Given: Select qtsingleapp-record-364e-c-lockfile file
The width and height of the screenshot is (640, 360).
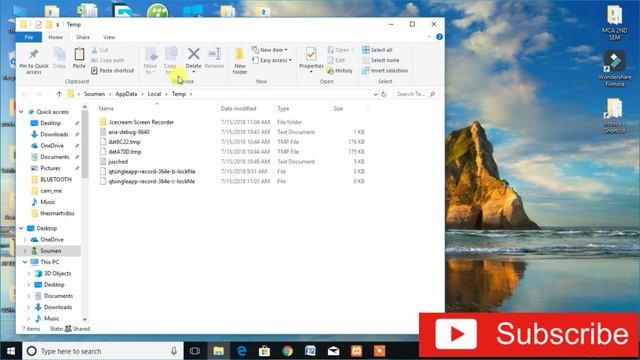Looking at the screenshot, I should coord(152,181).
